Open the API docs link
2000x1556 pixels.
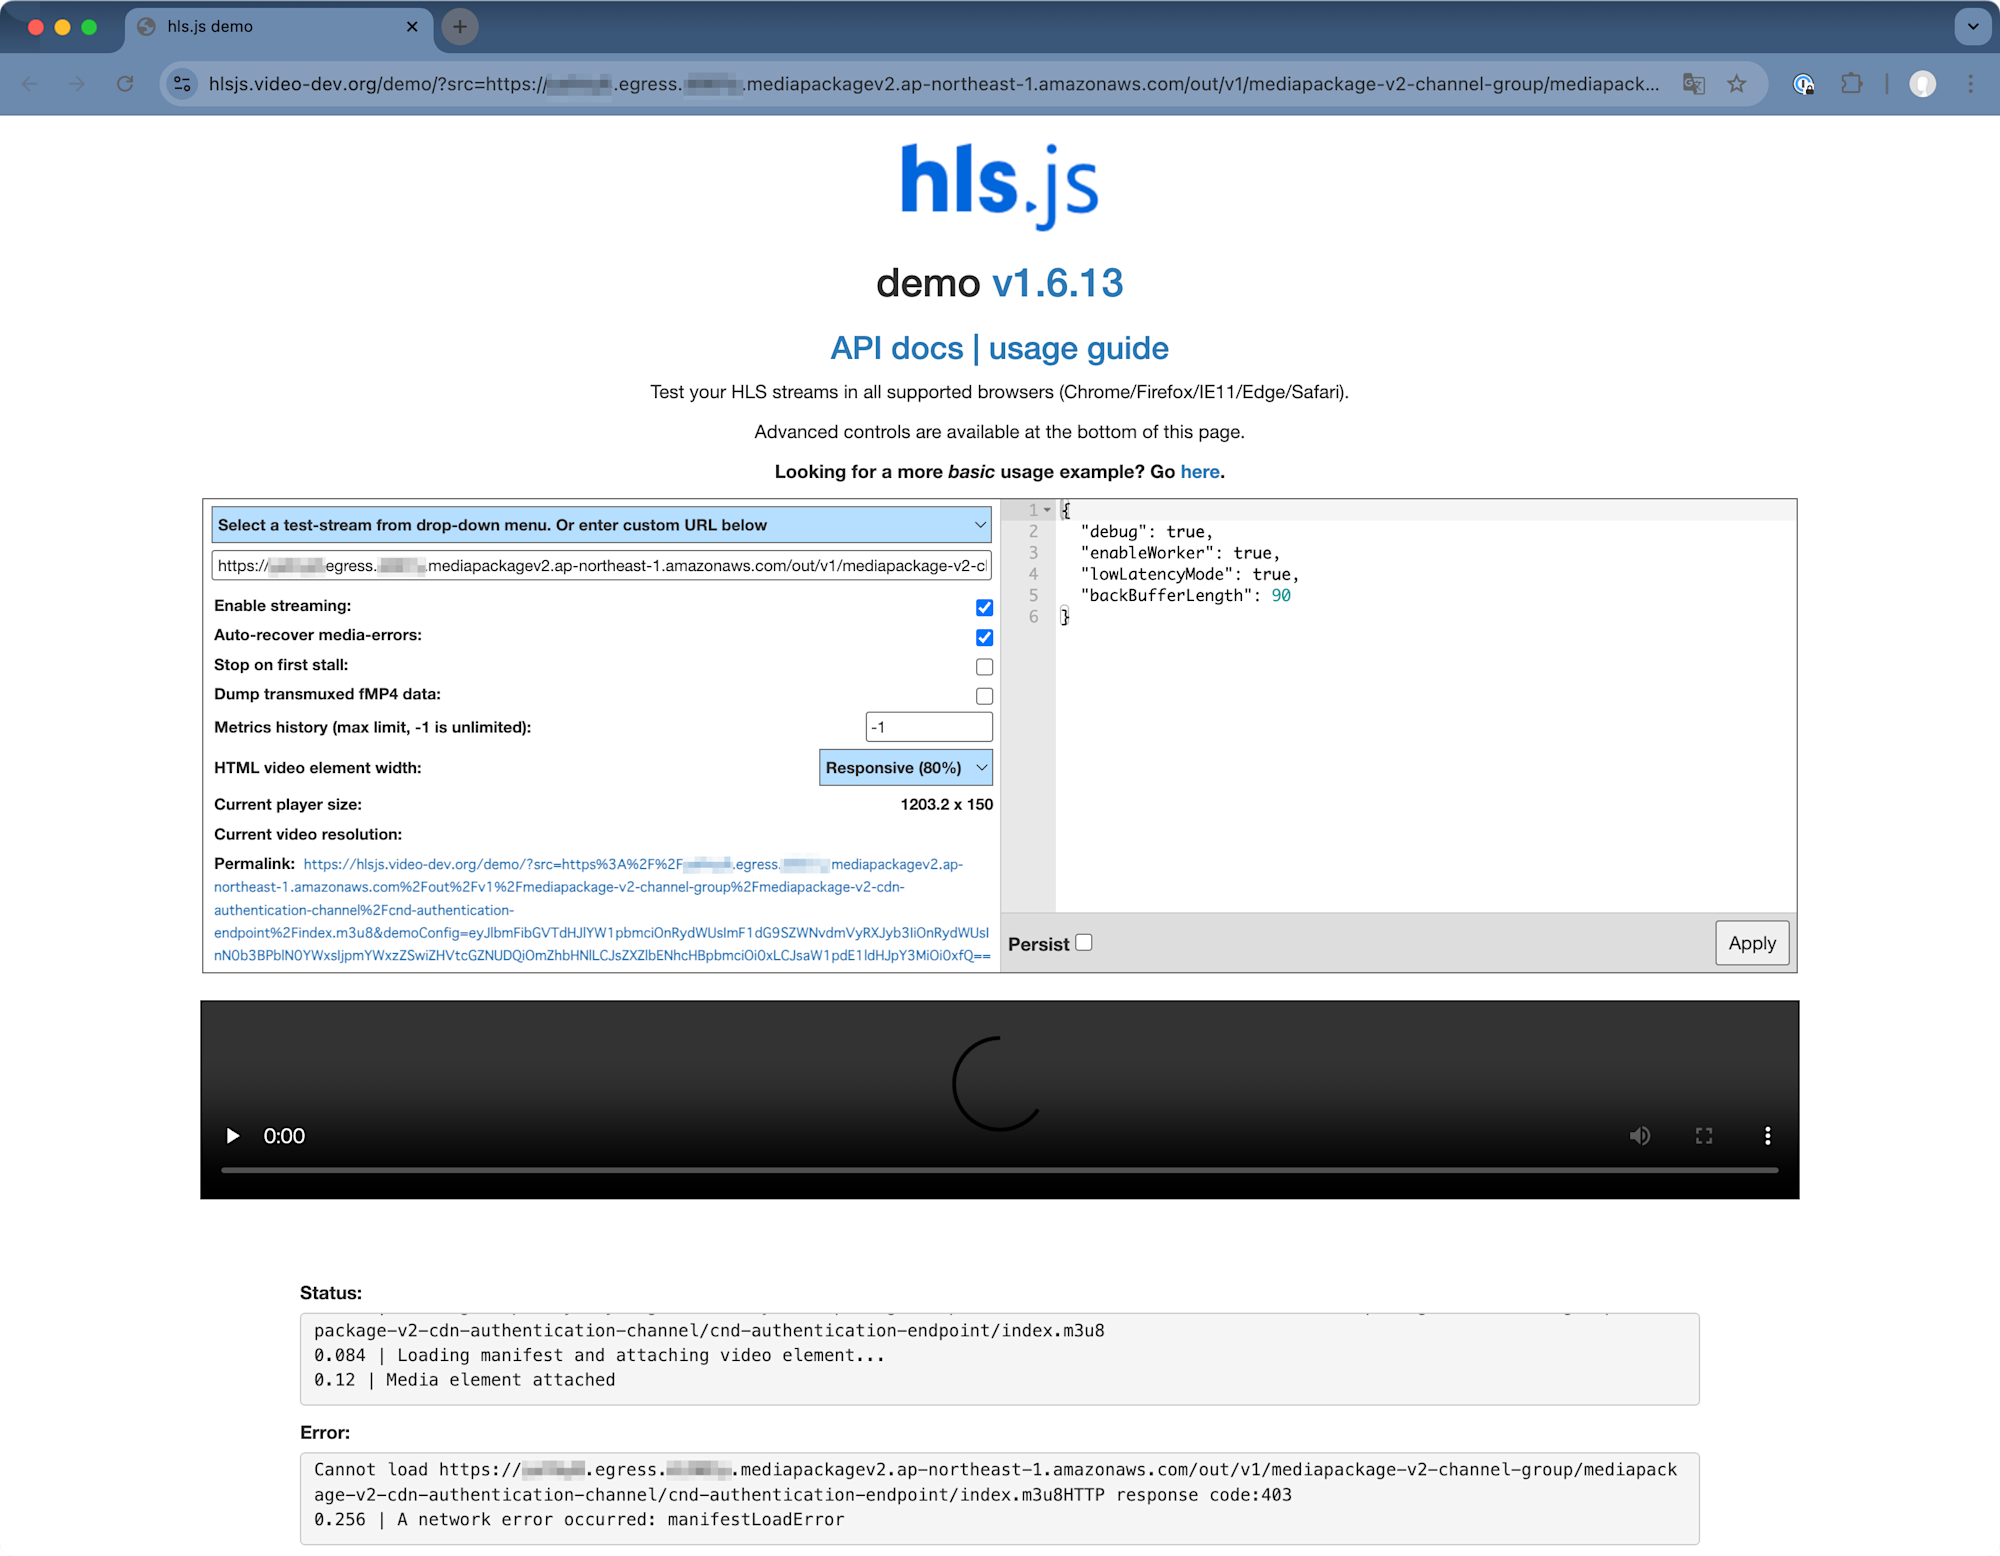click(x=896, y=348)
